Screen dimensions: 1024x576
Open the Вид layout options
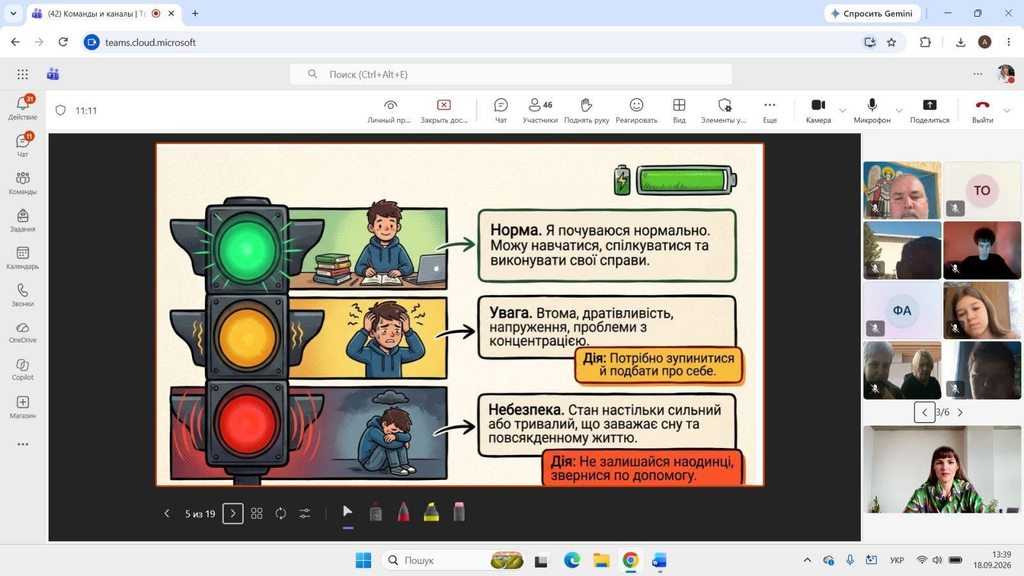tap(679, 110)
